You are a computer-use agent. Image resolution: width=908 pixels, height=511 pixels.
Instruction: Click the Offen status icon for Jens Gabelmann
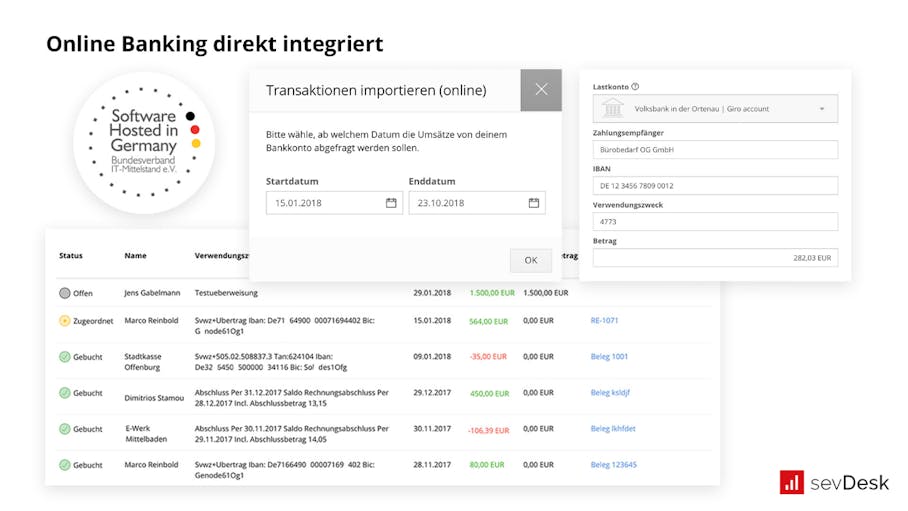65,293
